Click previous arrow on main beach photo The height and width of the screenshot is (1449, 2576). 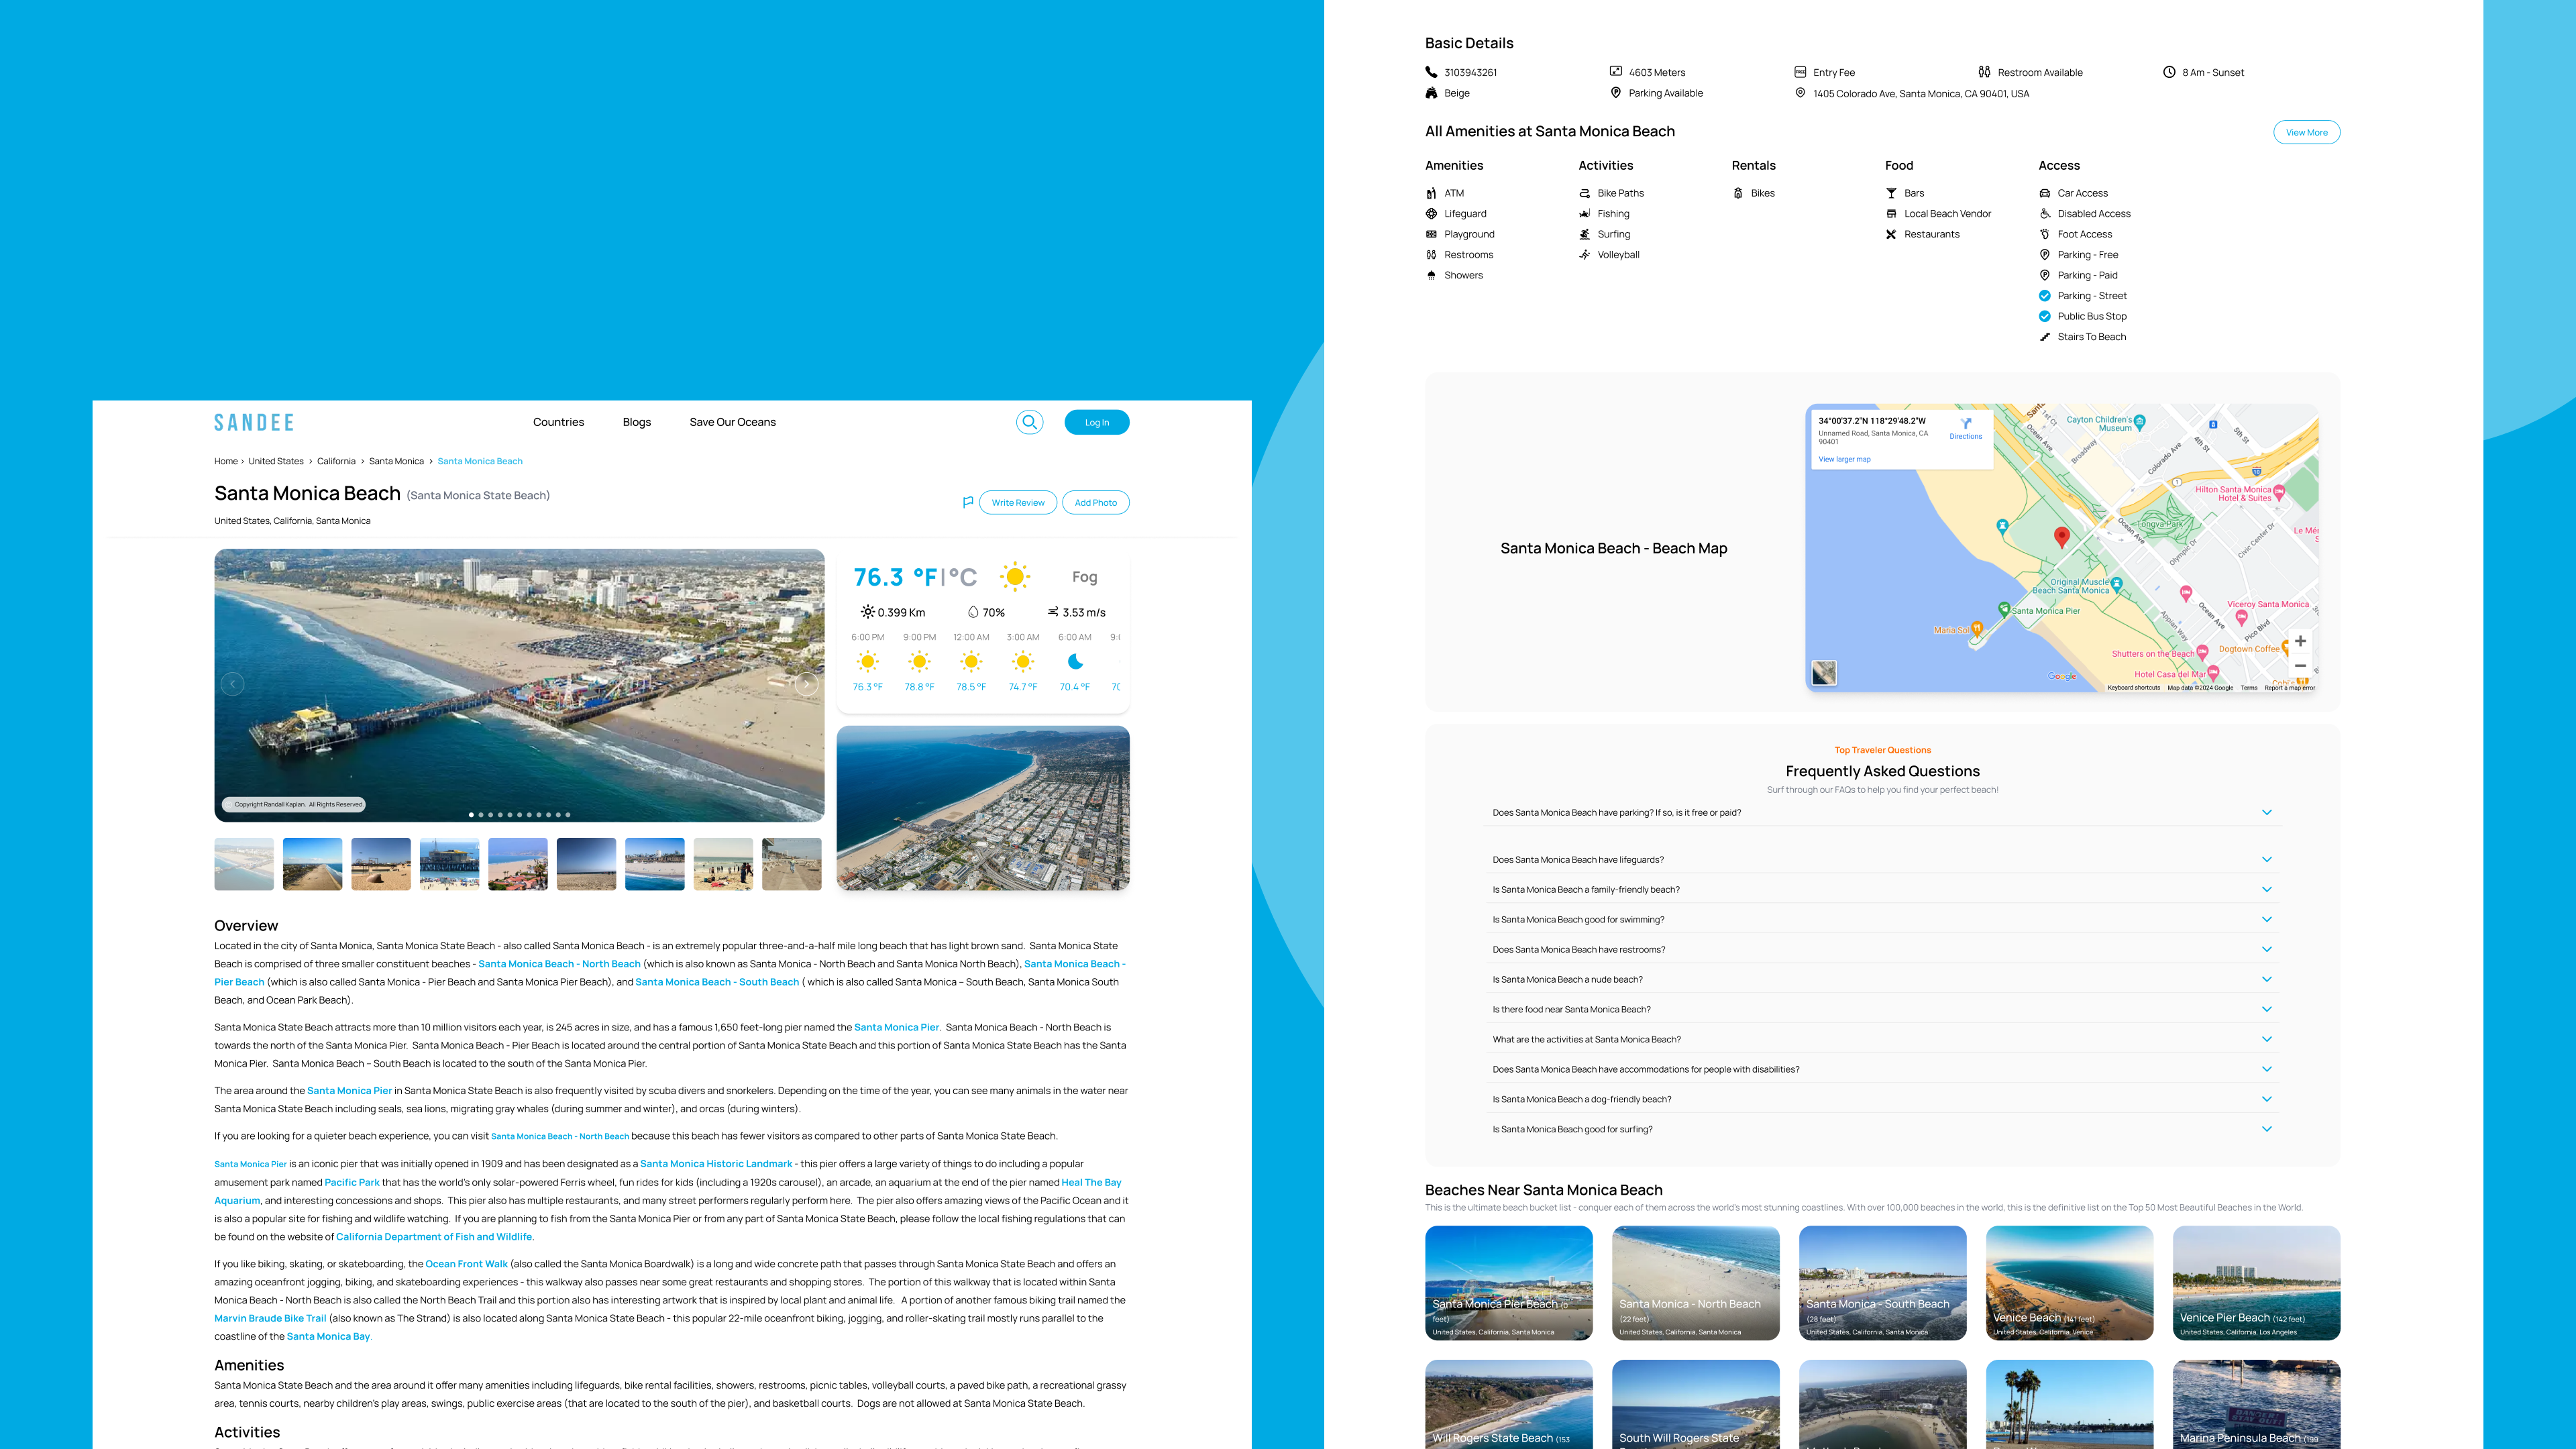[232, 684]
